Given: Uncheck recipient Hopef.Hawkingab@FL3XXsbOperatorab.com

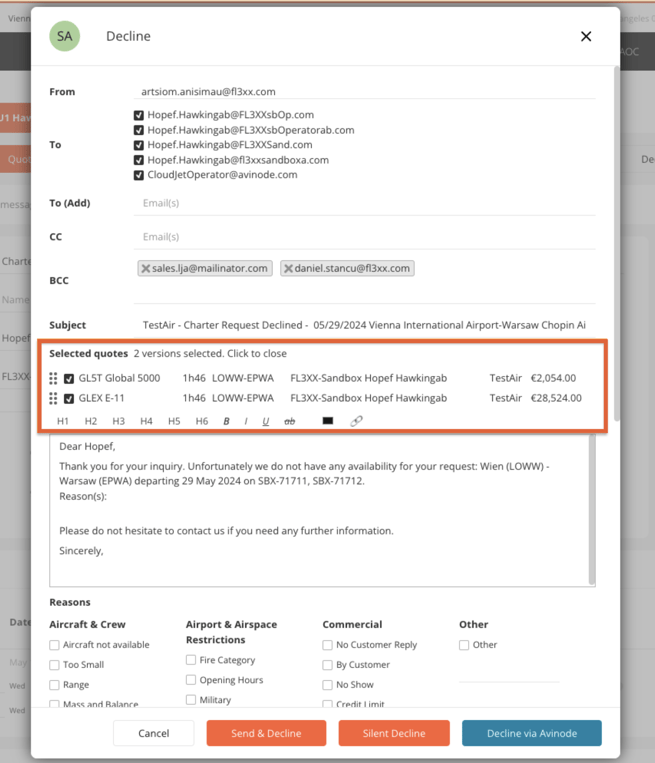Looking at the screenshot, I should point(139,130).
